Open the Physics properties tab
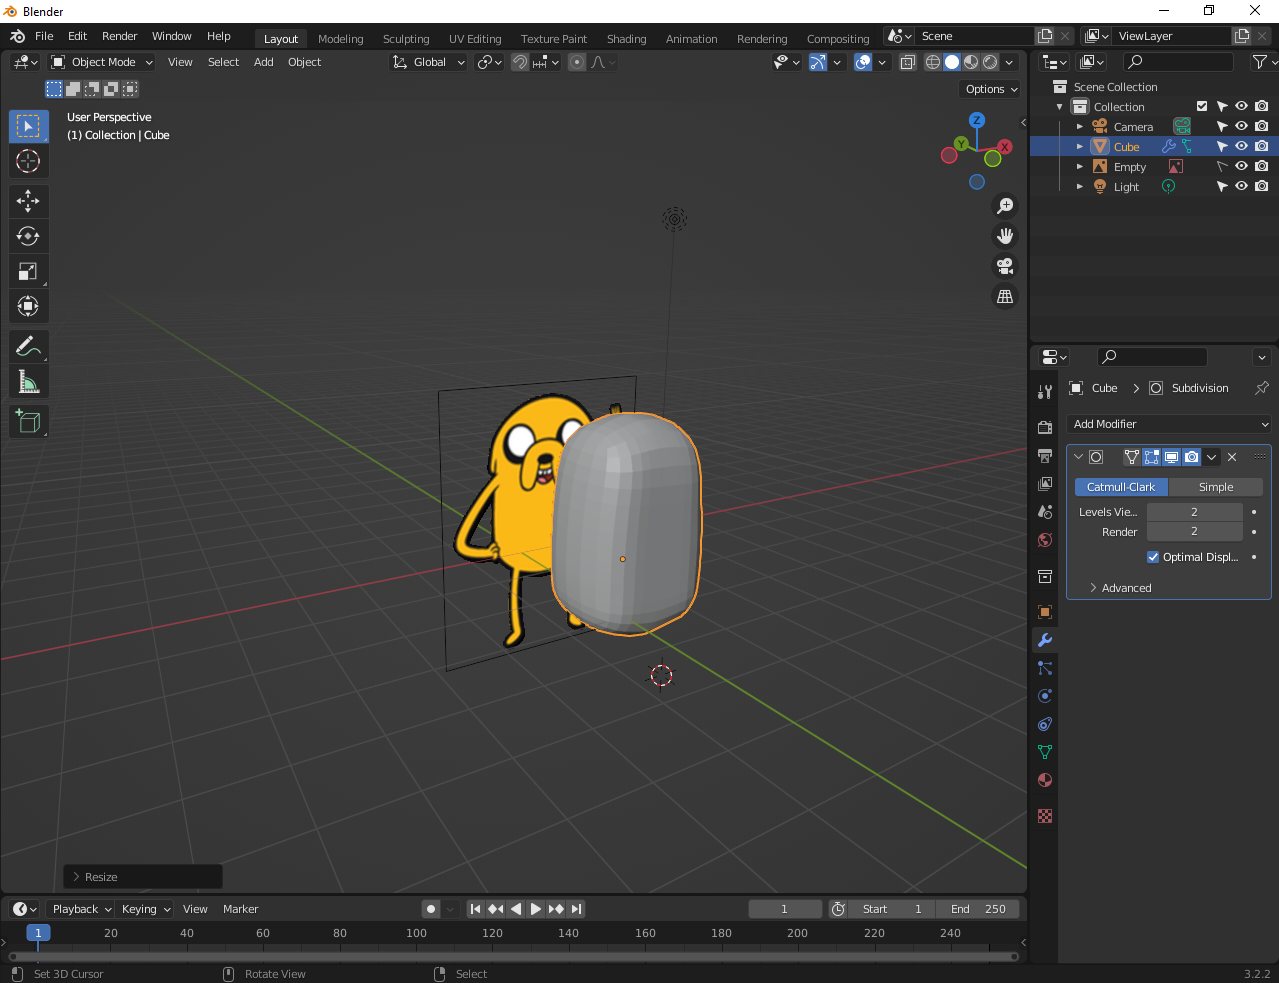Screen dimensions: 1279x983 coord(1045,696)
